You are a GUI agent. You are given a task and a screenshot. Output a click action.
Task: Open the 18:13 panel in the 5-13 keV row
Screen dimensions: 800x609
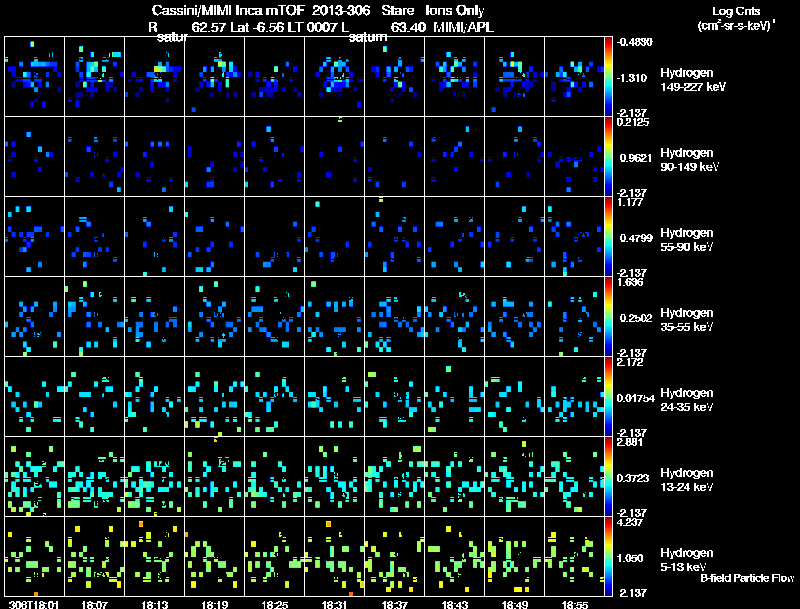(154, 556)
